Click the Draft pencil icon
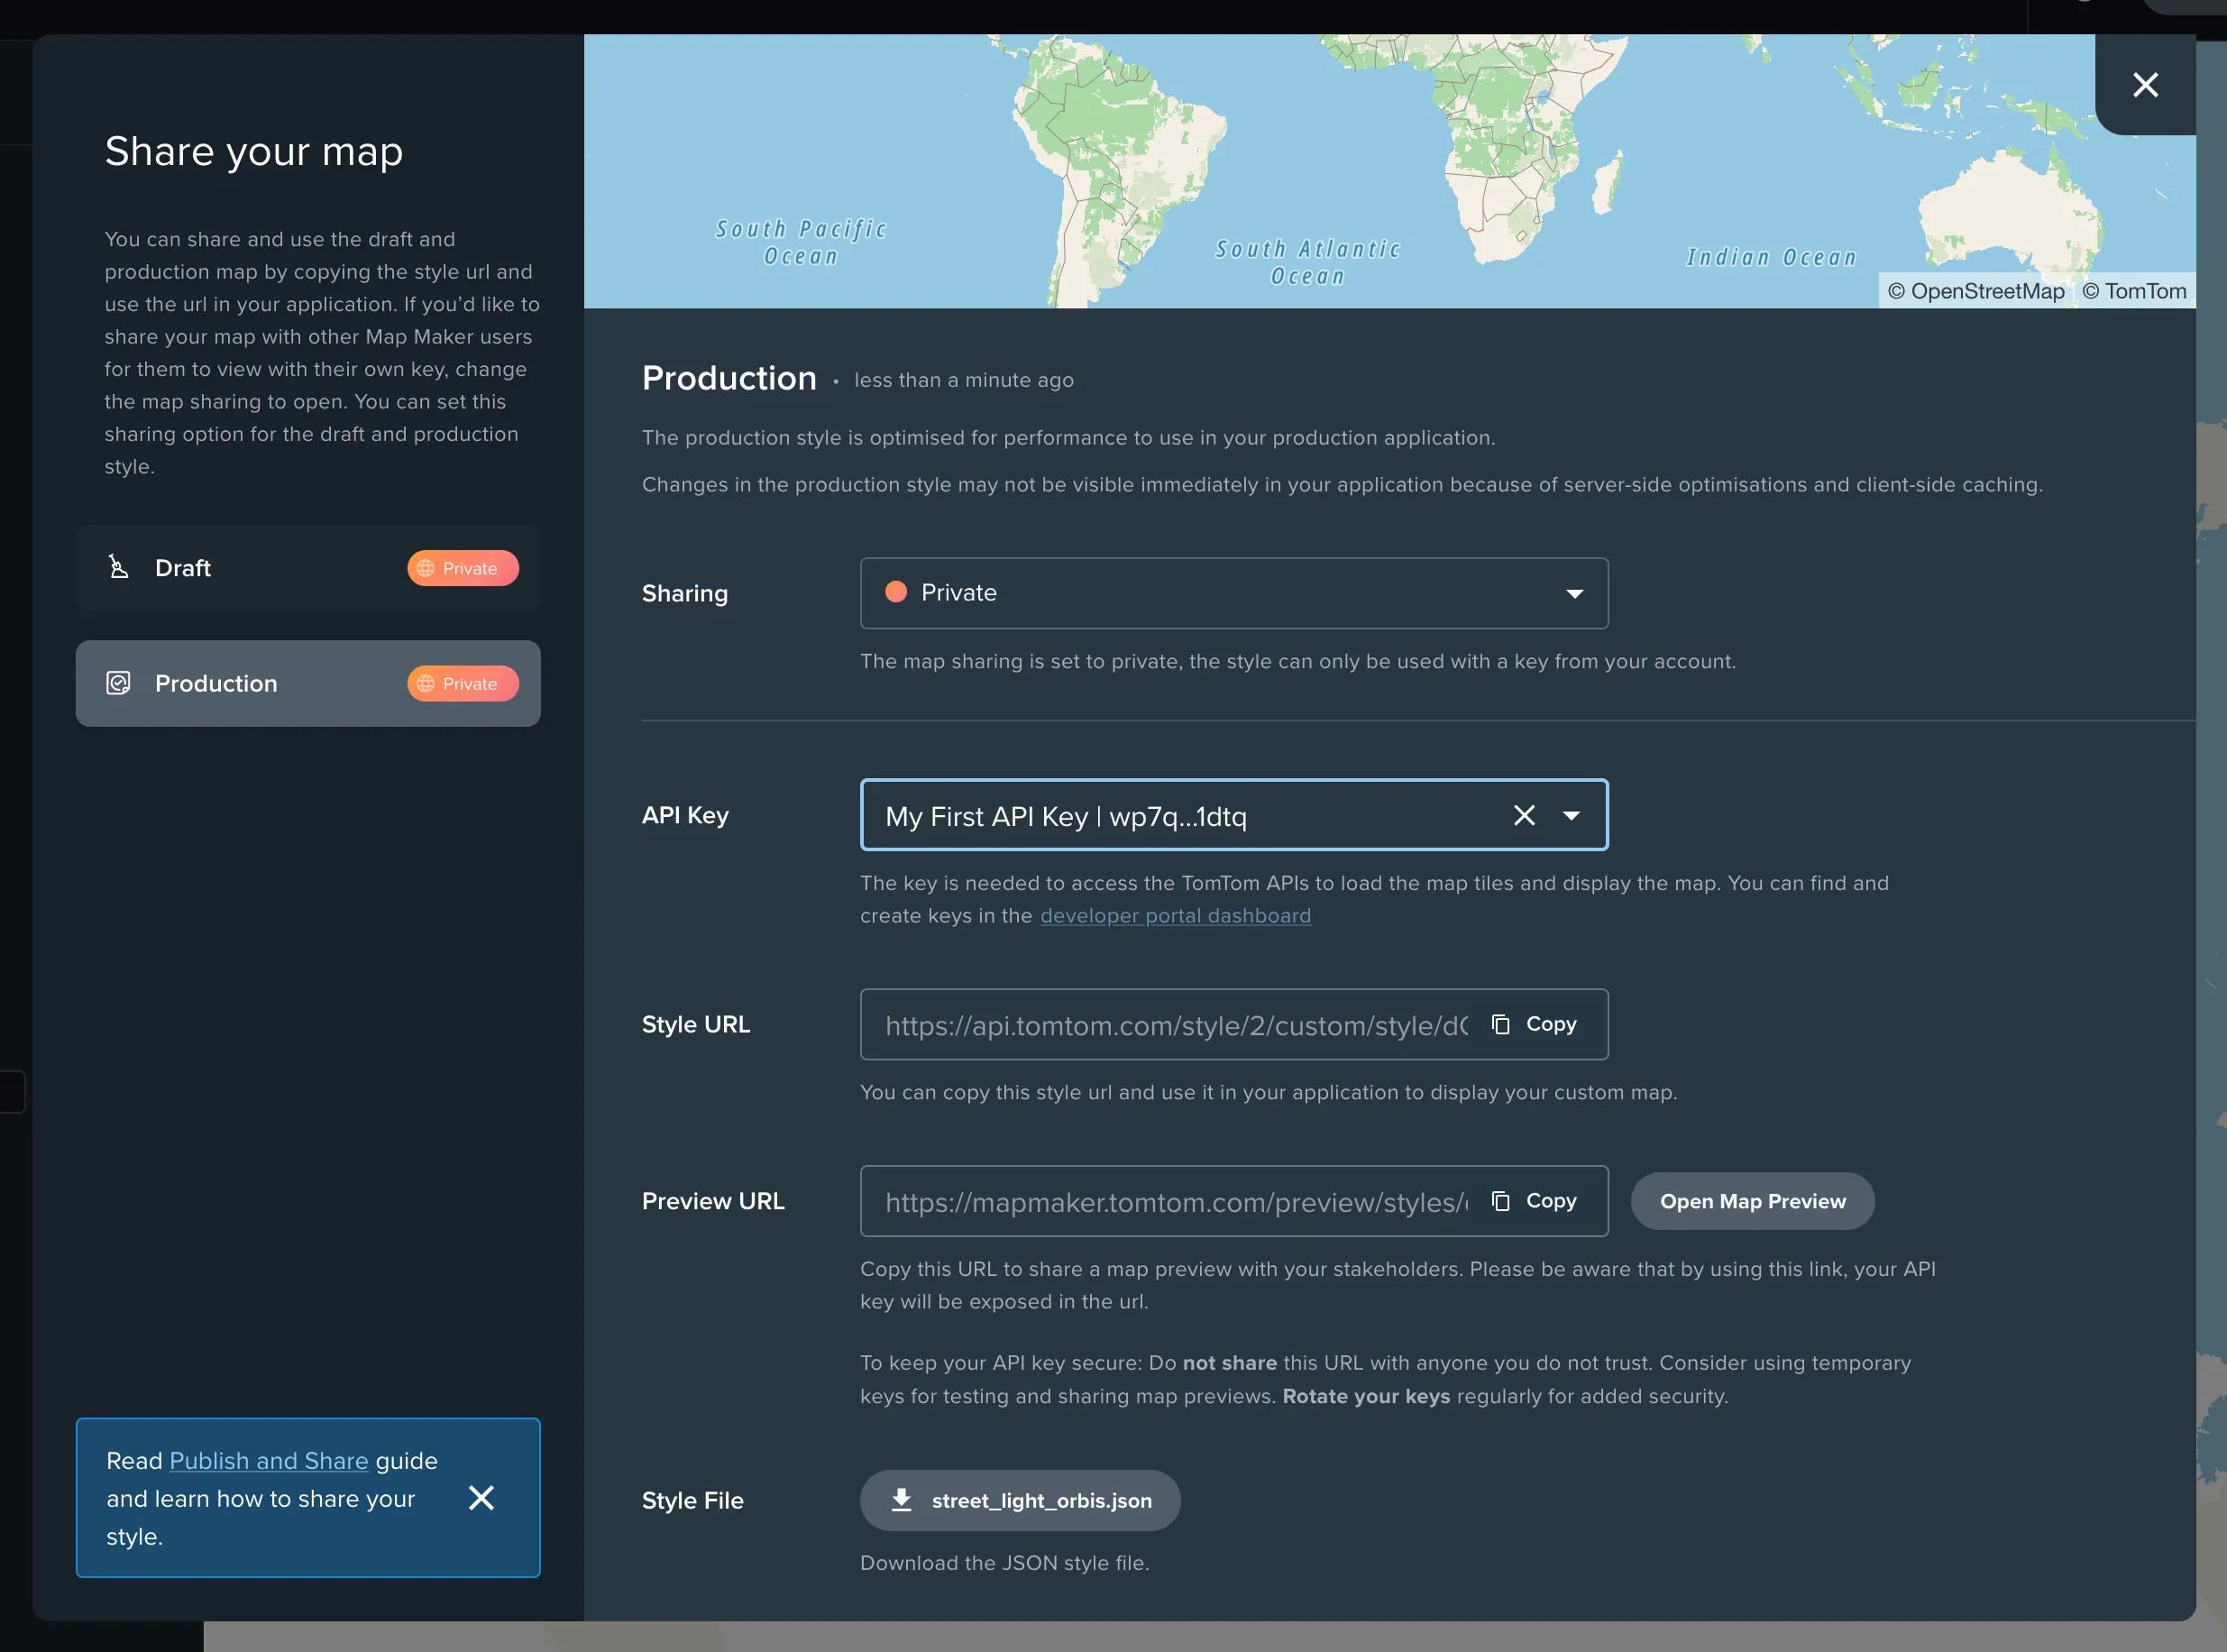The width and height of the screenshot is (2227, 1652). 118,567
